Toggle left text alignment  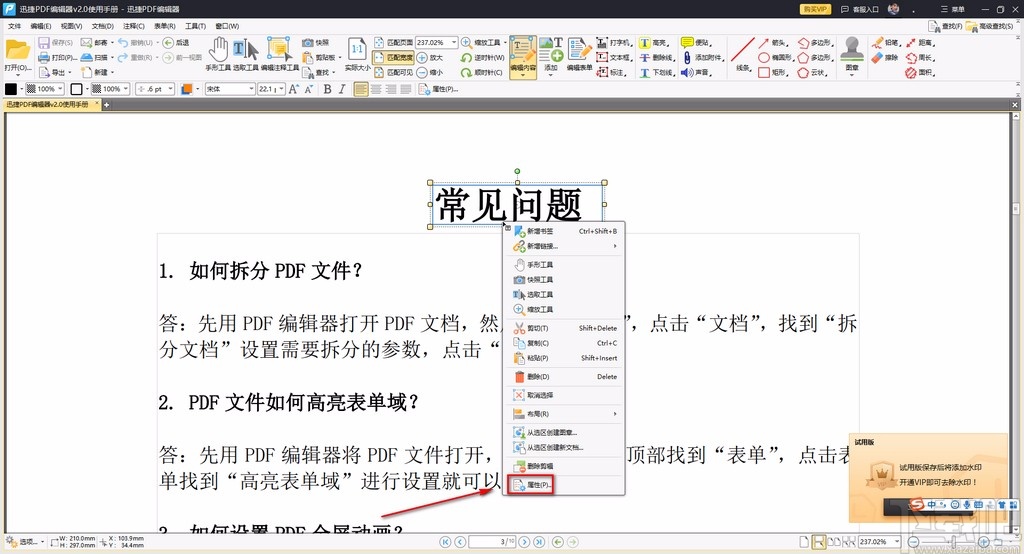coord(361,89)
